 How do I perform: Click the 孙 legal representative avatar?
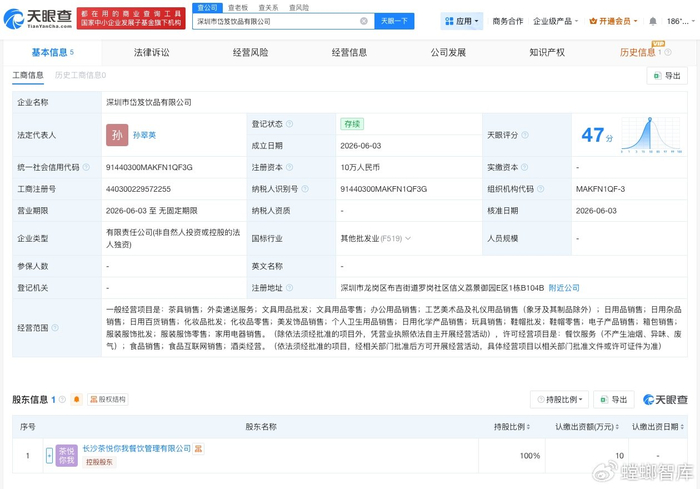[x=117, y=135]
